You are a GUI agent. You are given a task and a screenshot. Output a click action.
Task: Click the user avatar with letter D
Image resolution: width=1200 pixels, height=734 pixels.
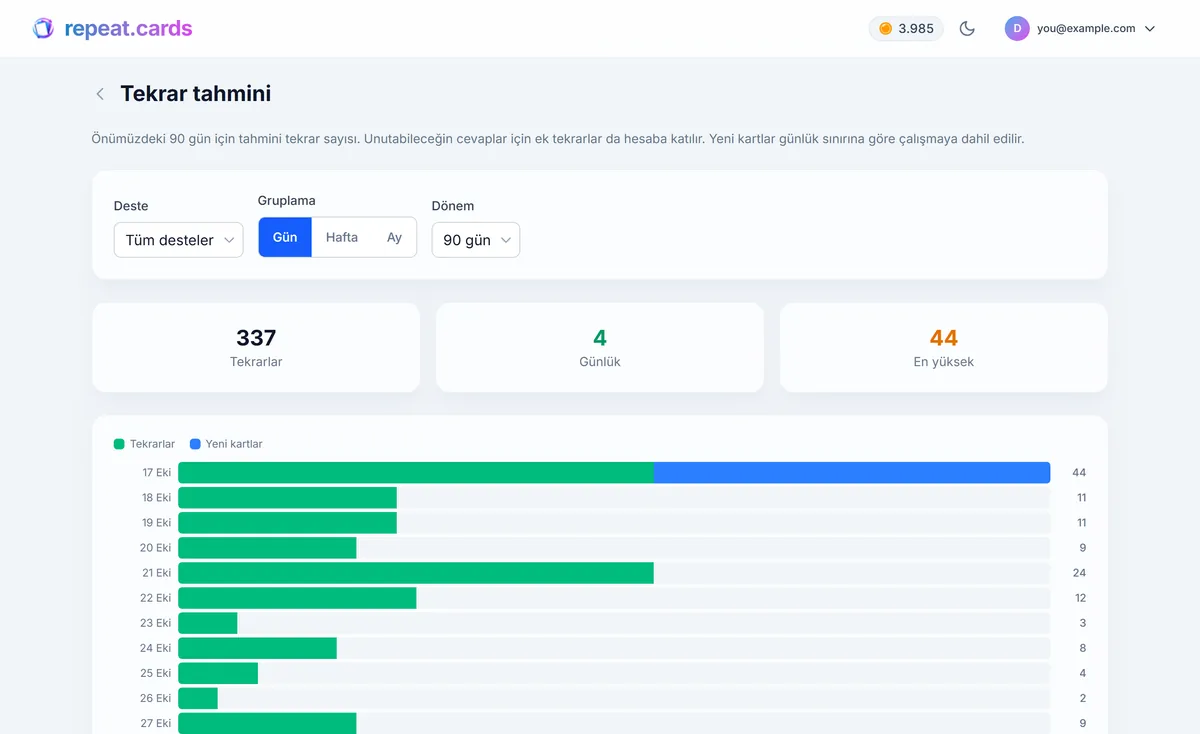coord(1017,28)
